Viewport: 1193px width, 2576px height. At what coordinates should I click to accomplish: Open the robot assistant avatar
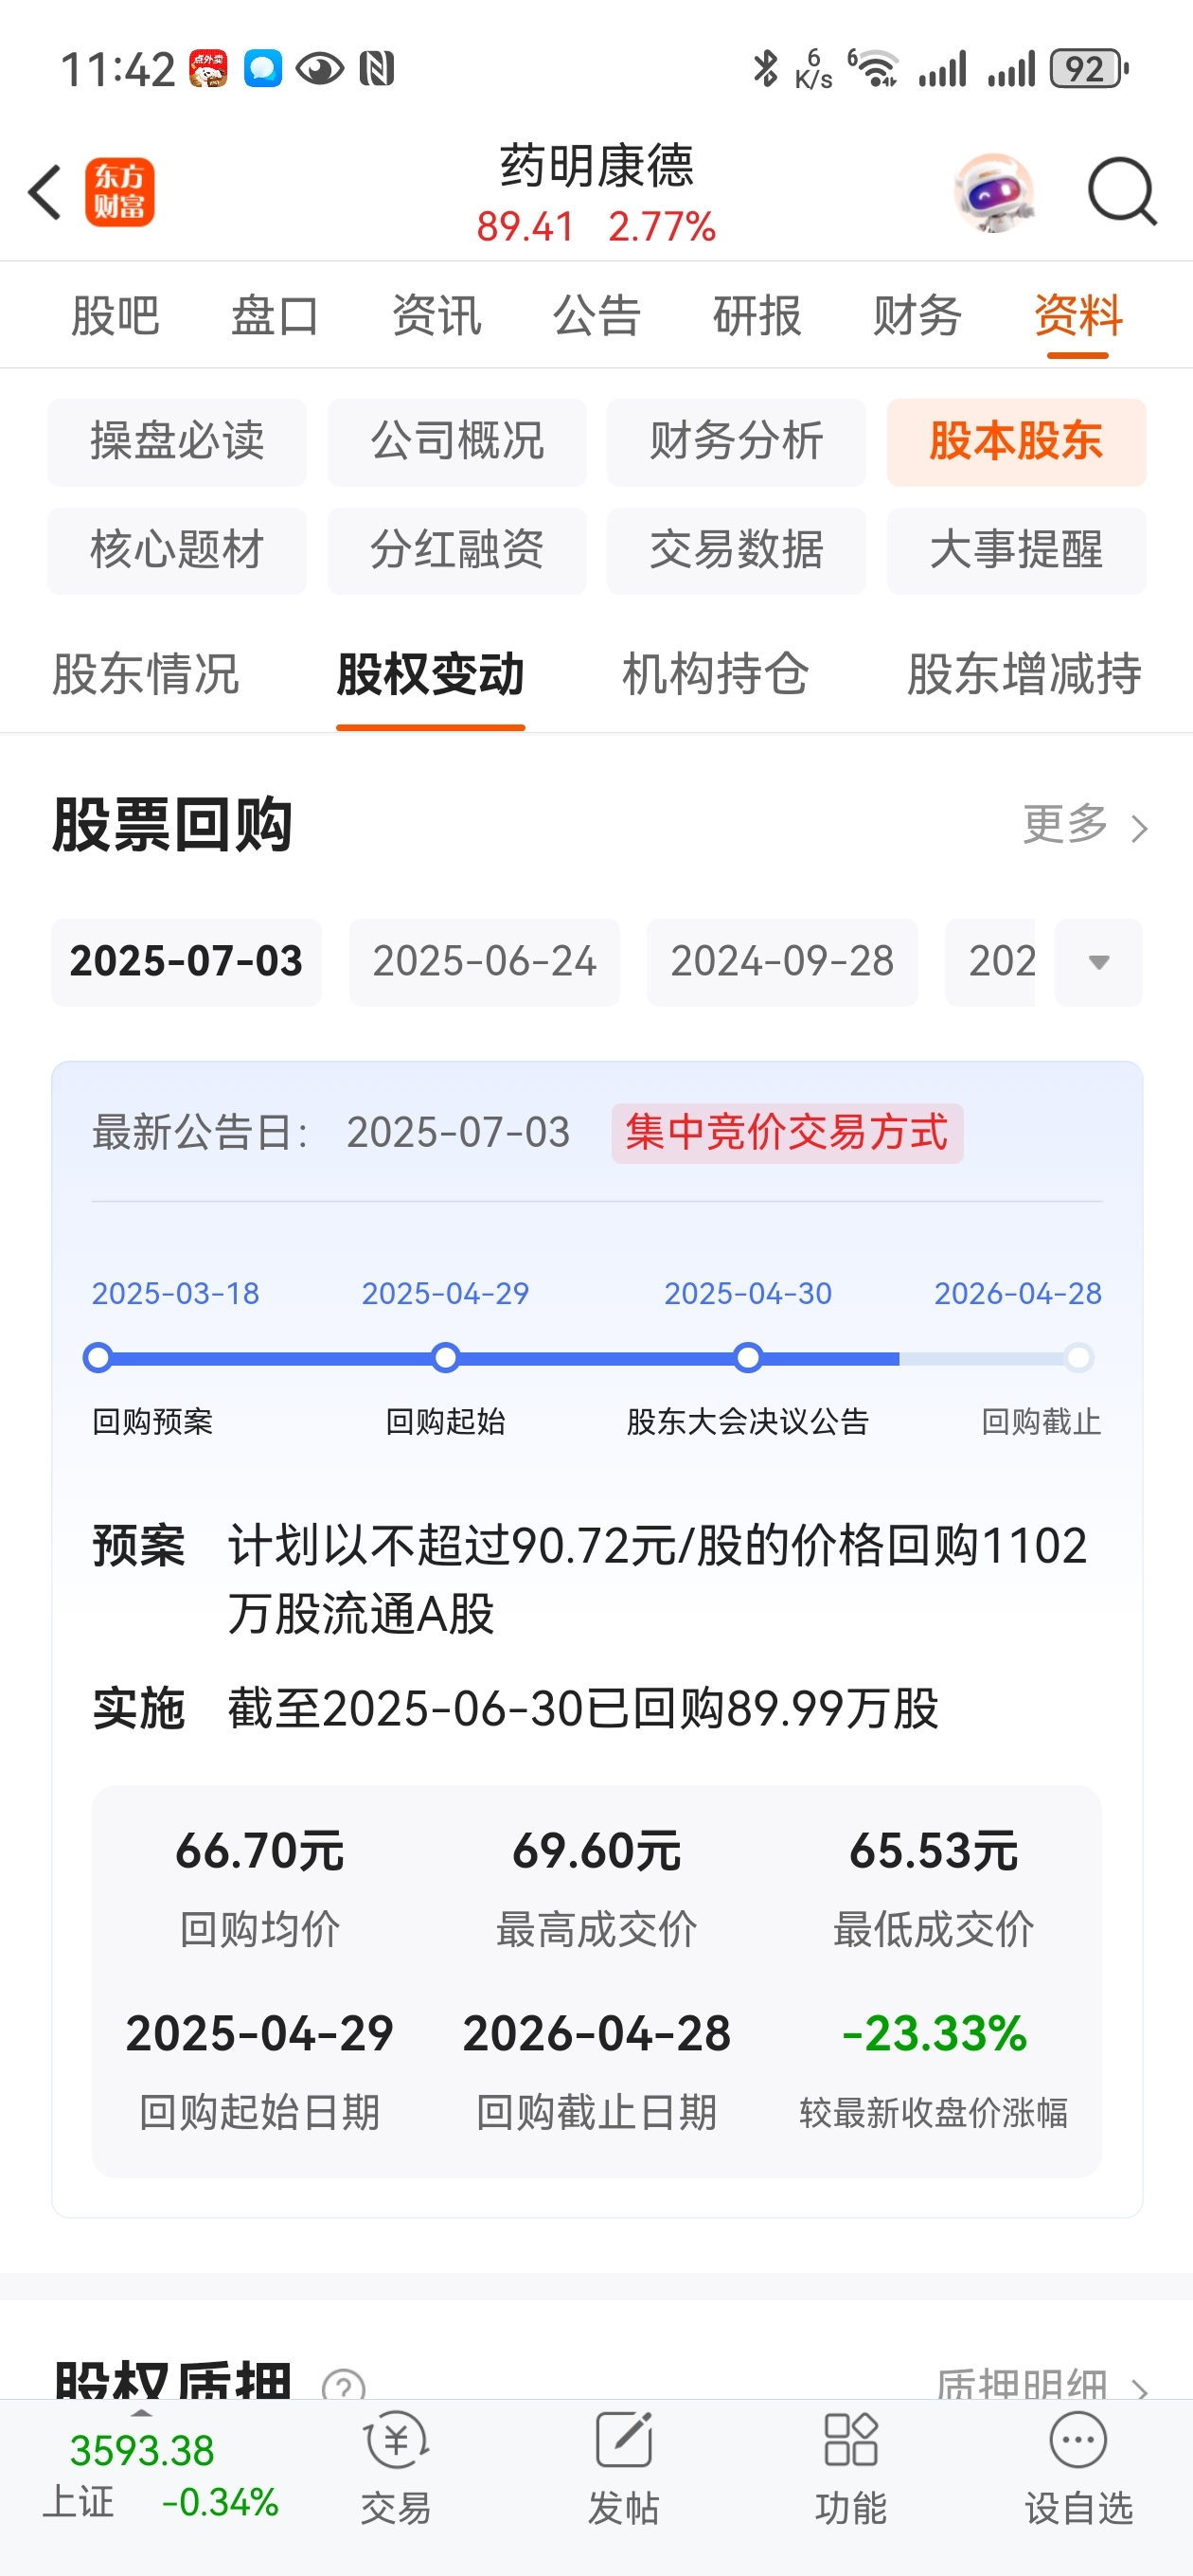pyautogui.click(x=993, y=192)
